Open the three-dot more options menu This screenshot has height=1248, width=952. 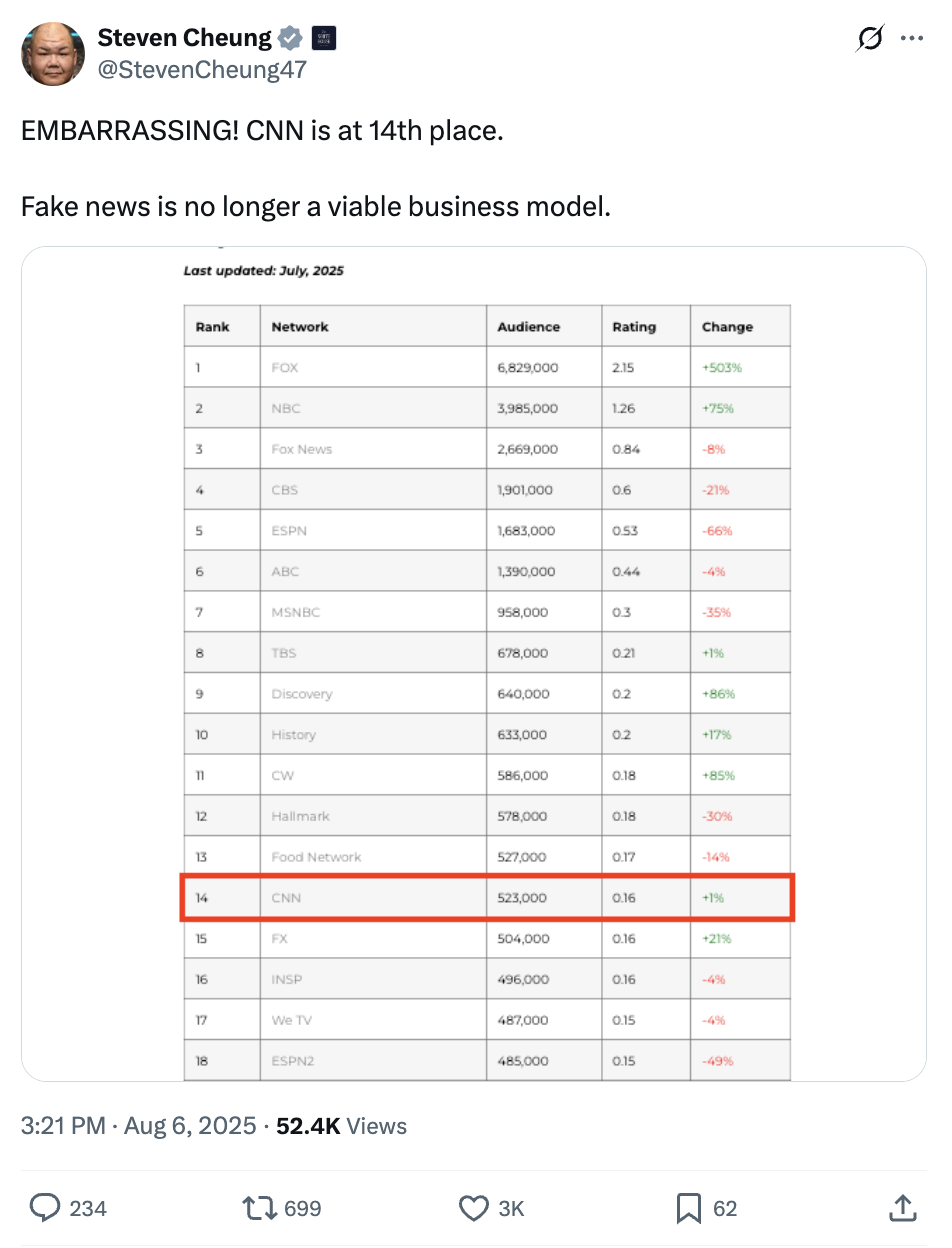coord(912,39)
